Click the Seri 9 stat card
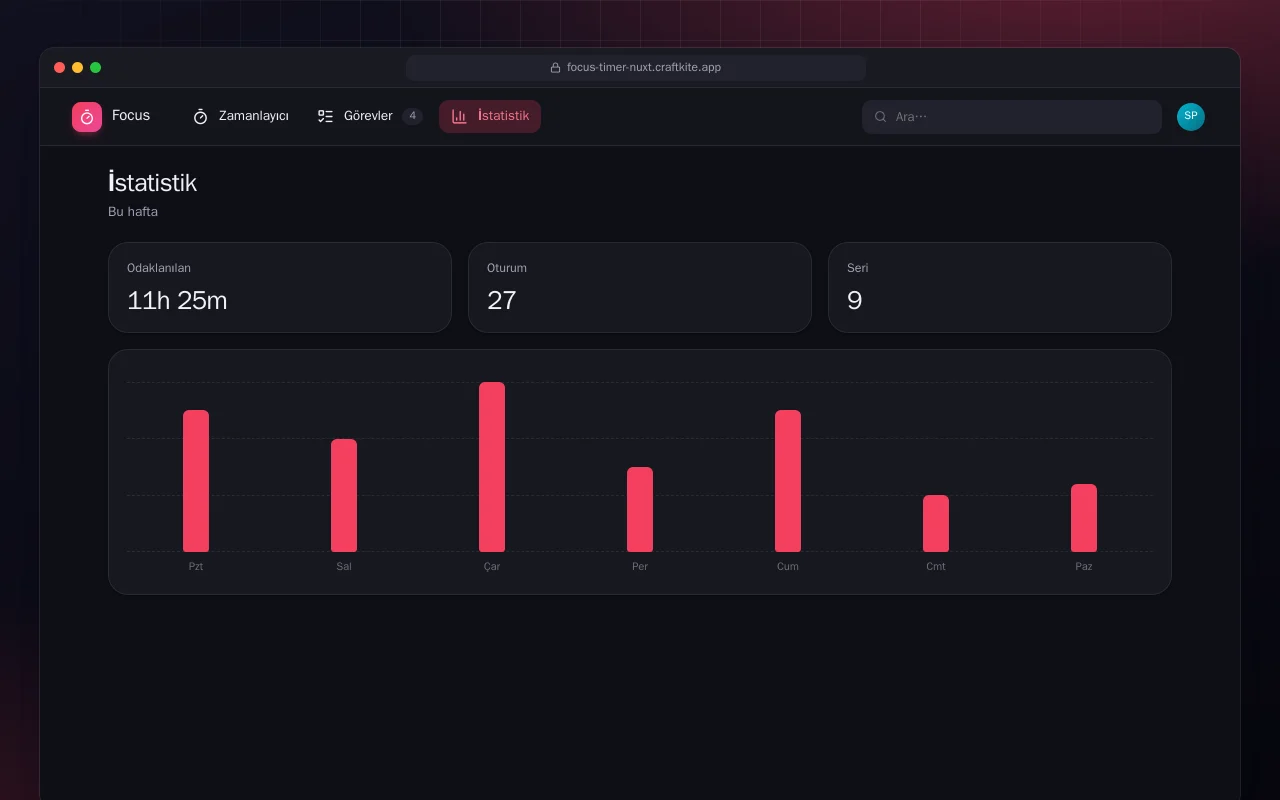This screenshot has height=800, width=1280. tap(1000, 287)
